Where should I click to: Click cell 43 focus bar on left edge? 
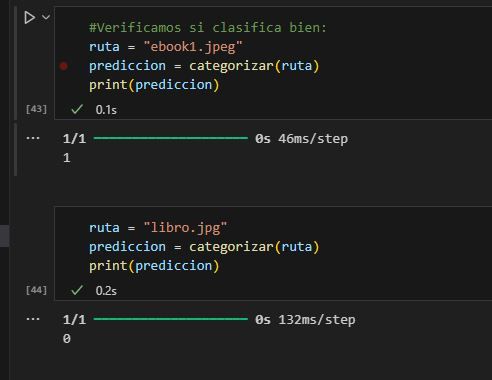[x=15, y=63]
